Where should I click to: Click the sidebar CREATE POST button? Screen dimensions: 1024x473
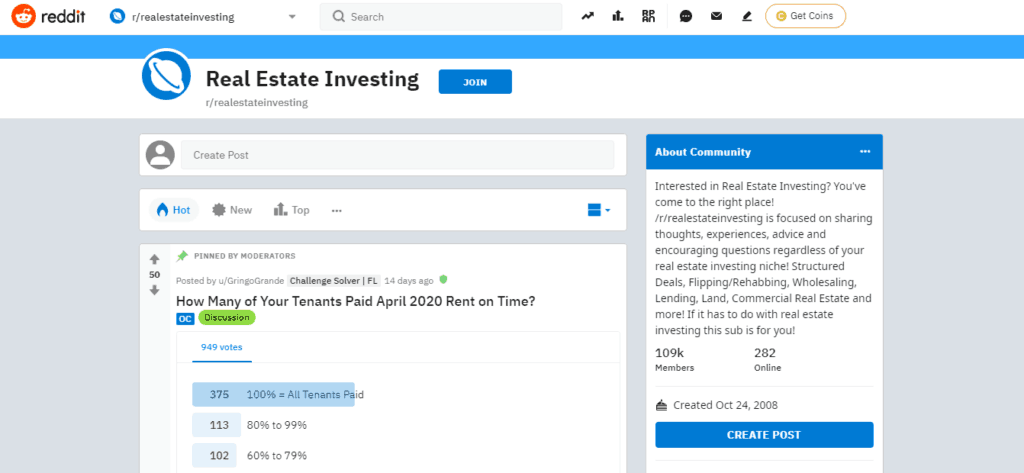point(764,435)
